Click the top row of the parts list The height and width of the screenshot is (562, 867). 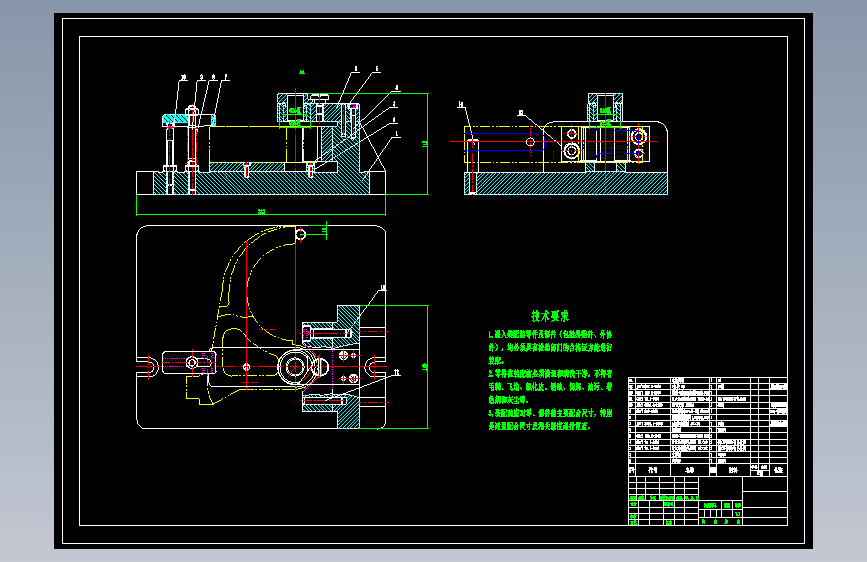pos(708,380)
